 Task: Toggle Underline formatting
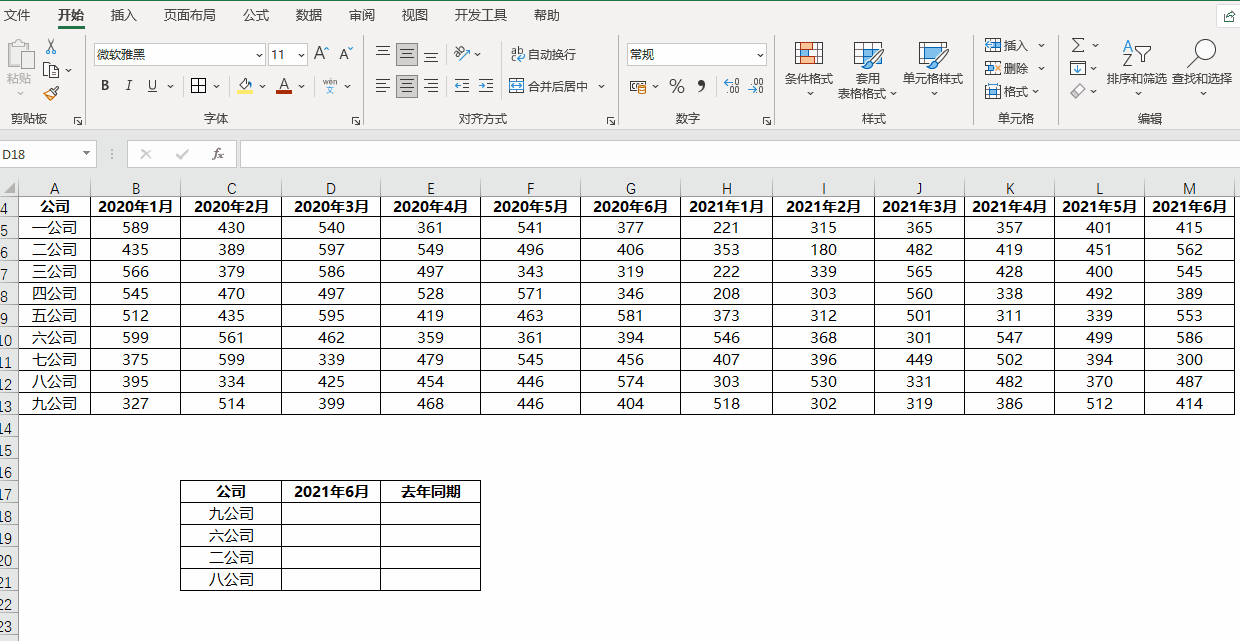(153, 86)
